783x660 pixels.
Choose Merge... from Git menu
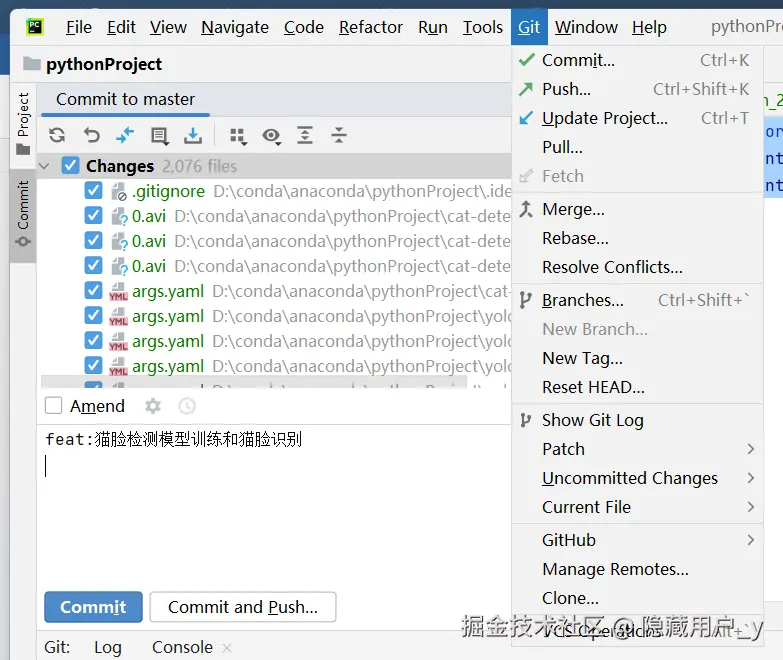click(x=638, y=210)
